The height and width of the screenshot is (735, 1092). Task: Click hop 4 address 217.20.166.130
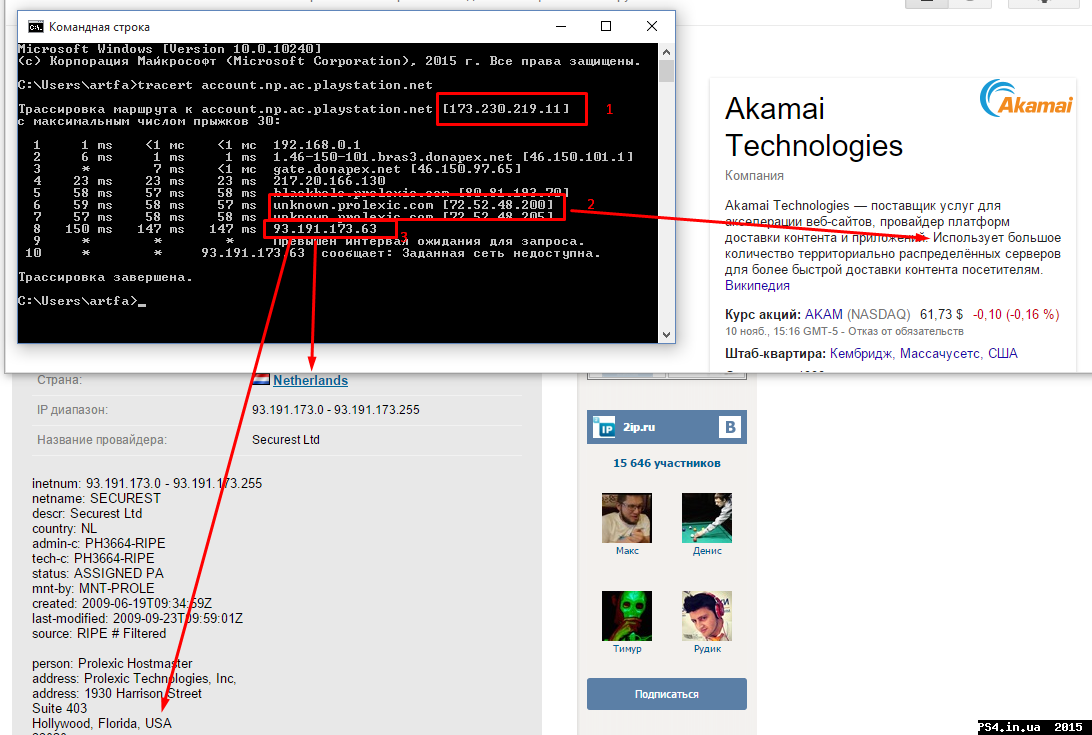(x=329, y=181)
